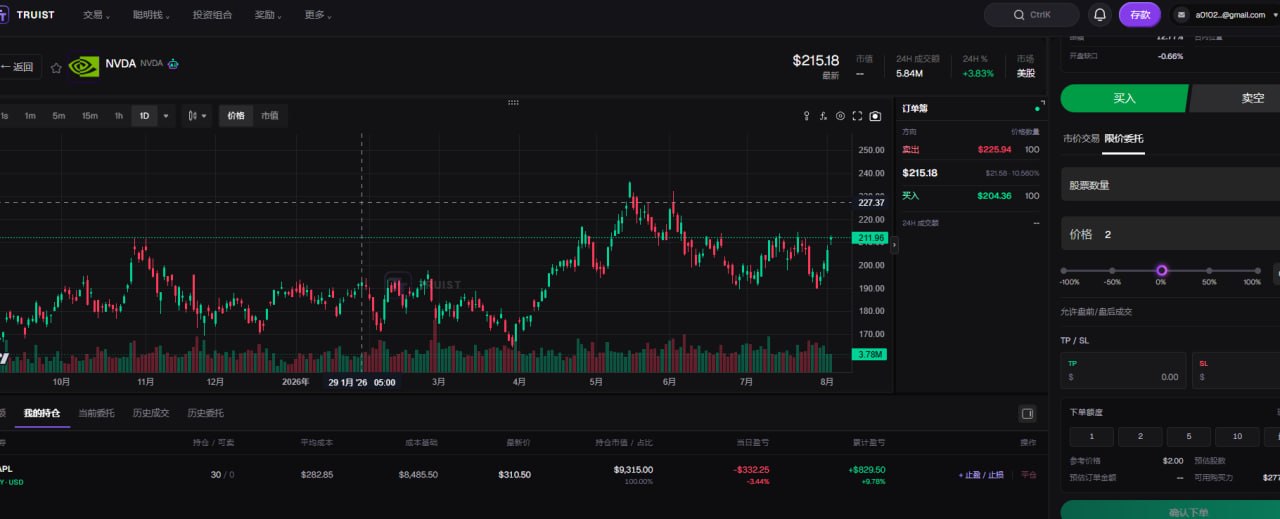Screen dimensions: 1280x519
Task: Open the 我的持仓 tab
Action: pyautogui.click(x=42, y=413)
